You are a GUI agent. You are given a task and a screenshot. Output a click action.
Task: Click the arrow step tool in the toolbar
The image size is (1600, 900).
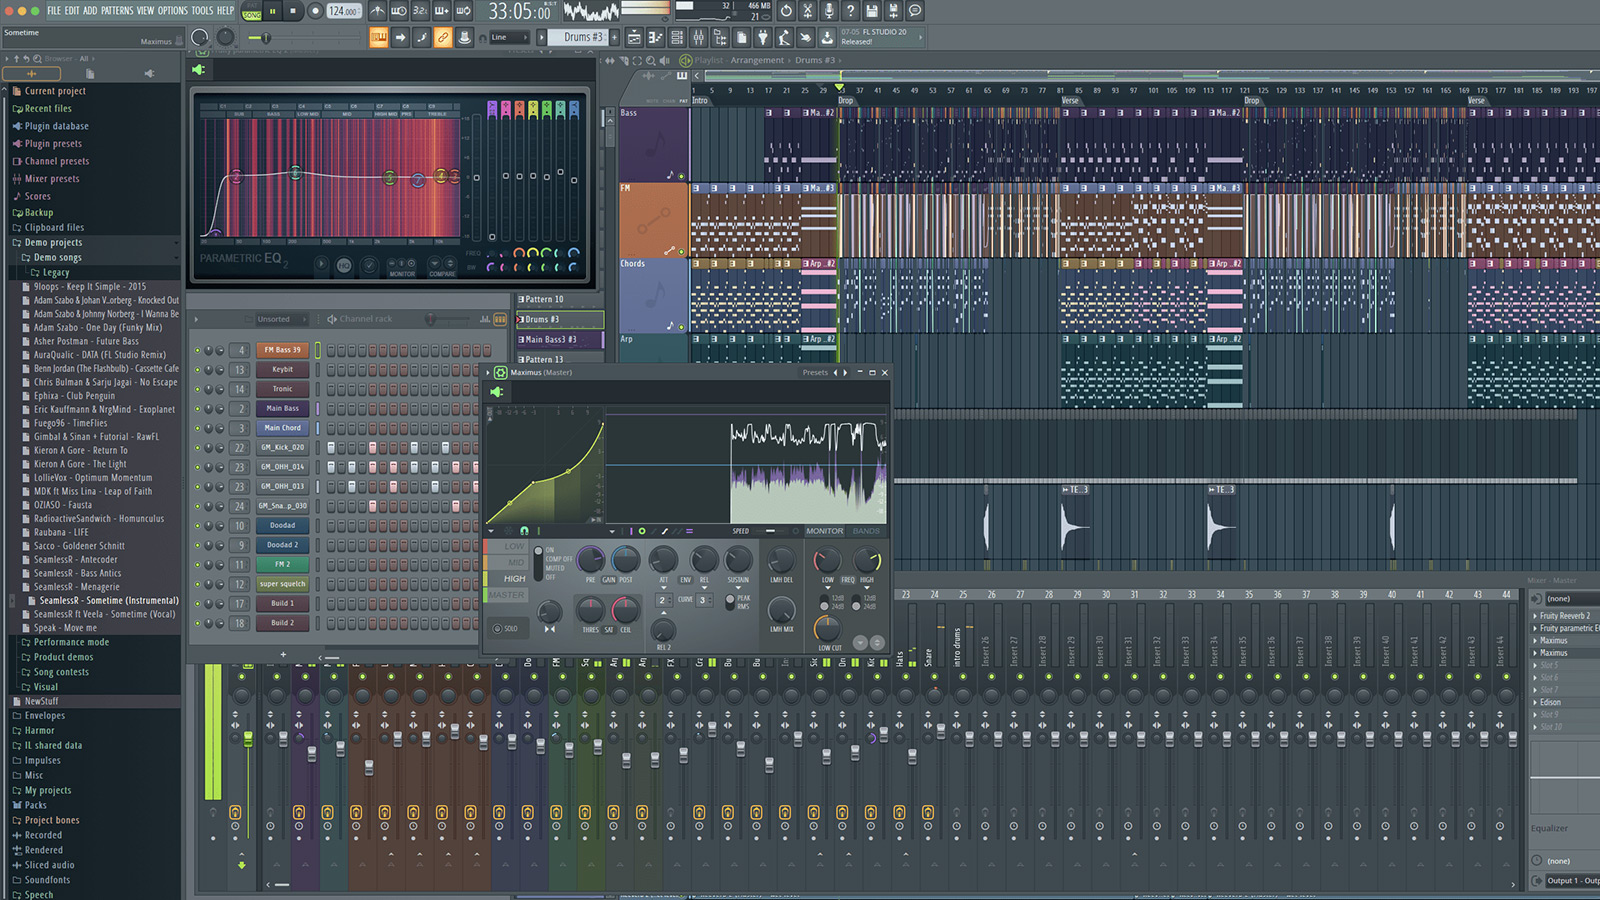click(400, 38)
